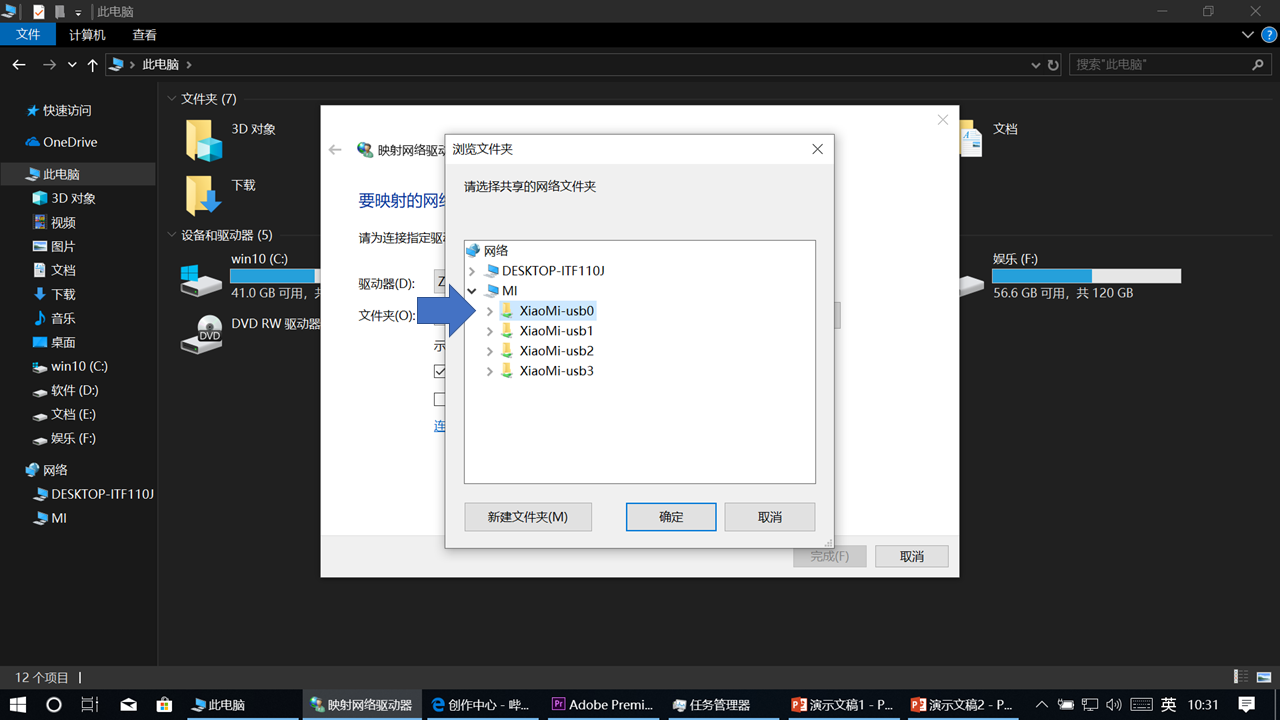Expand the XiaoMi-usb3 share arrow
The height and width of the screenshot is (720, 1280).
point(489,371)
